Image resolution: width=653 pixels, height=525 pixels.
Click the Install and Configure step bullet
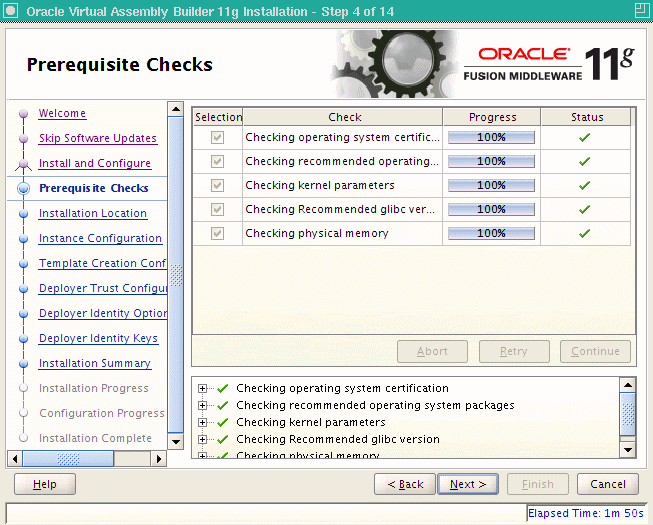coord(24,164)
